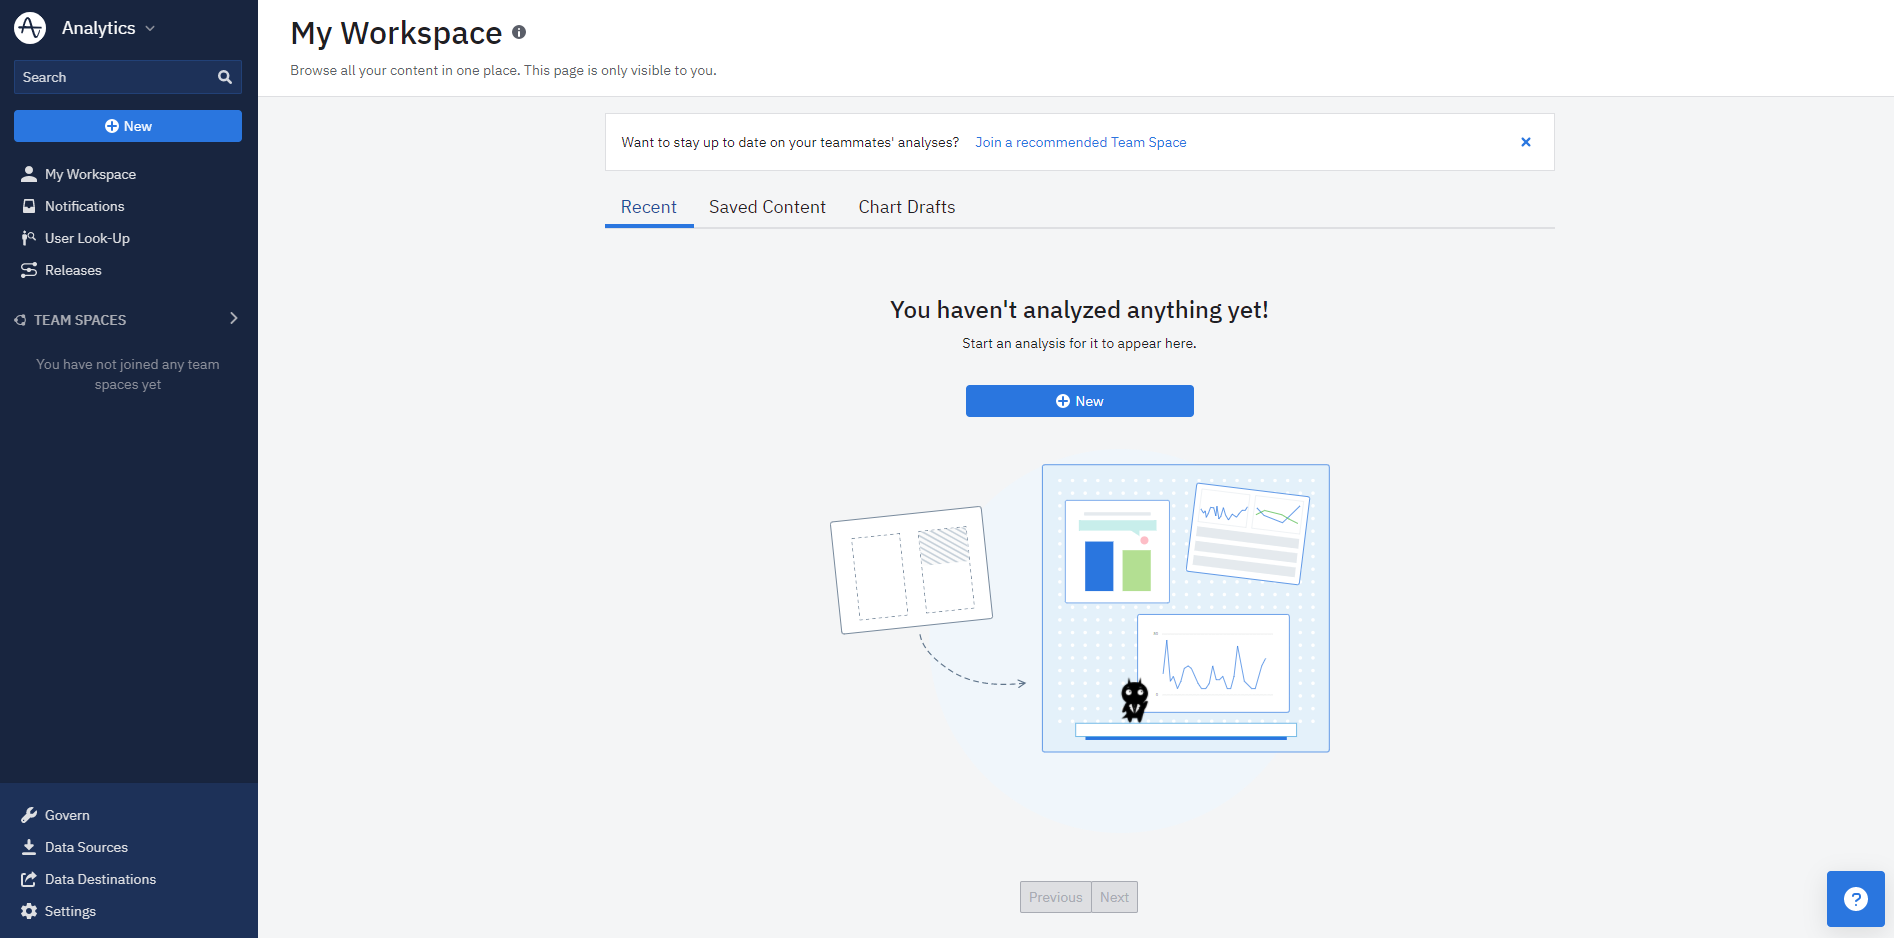This screenshot has width=1894, height=938.
Task: Open Releases page
Action: (73, 270)
